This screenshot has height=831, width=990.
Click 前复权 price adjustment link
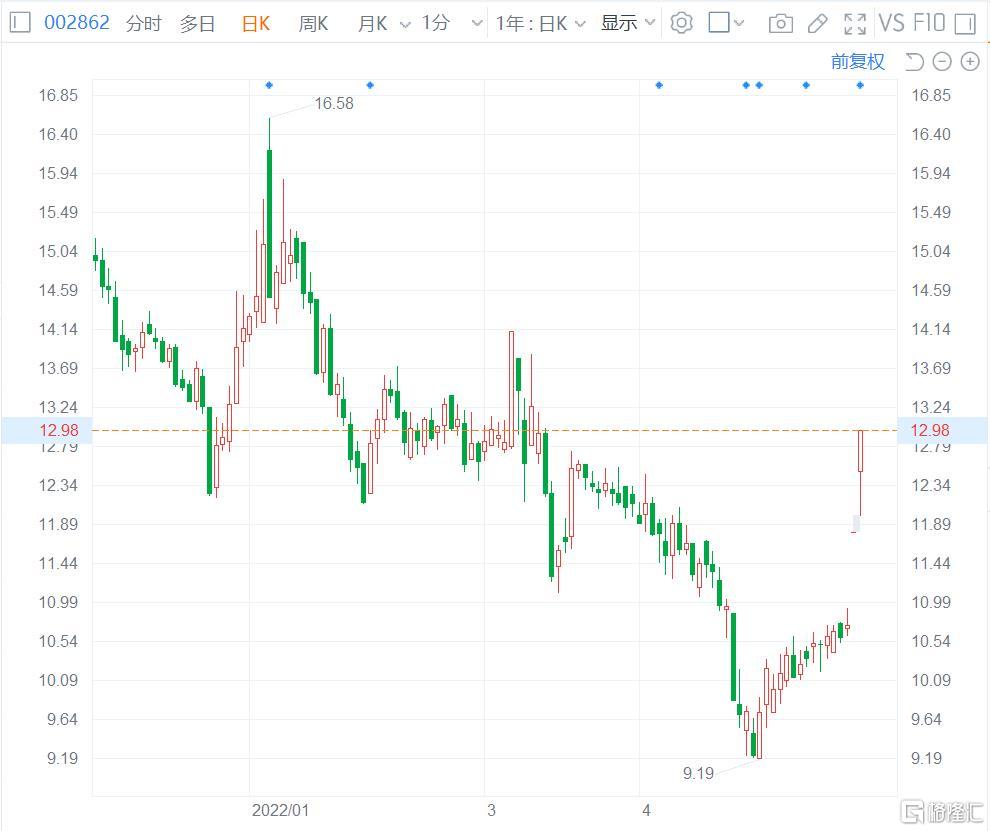click(x=857, y=61)
